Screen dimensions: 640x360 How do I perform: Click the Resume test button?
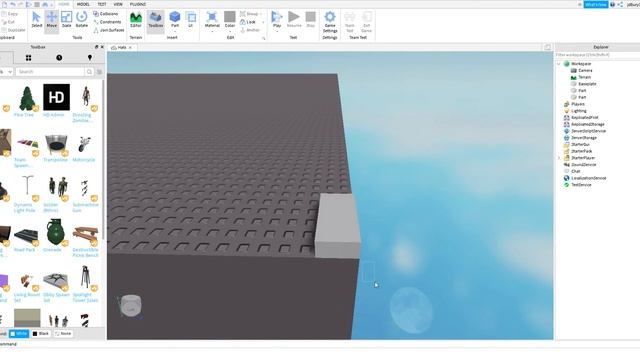click(x=294, y=20)
